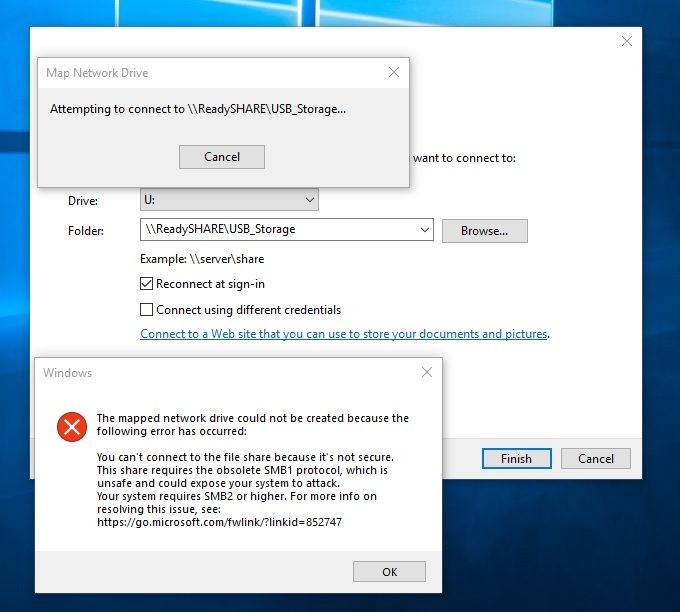Uncheck Reconnect at sign-in
The height and width of the screenshot is (612, 680).
pos(147,284)
